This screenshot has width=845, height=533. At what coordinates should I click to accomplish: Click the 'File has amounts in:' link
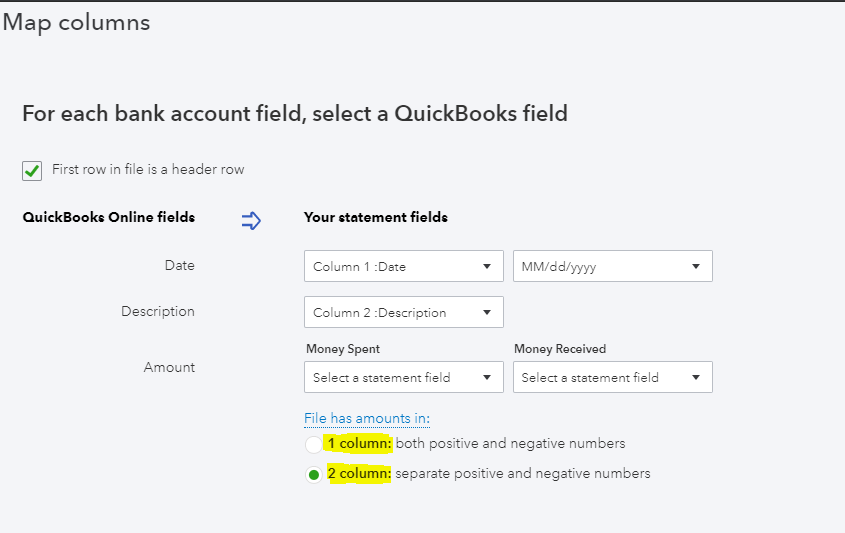(x=367, y=419)
